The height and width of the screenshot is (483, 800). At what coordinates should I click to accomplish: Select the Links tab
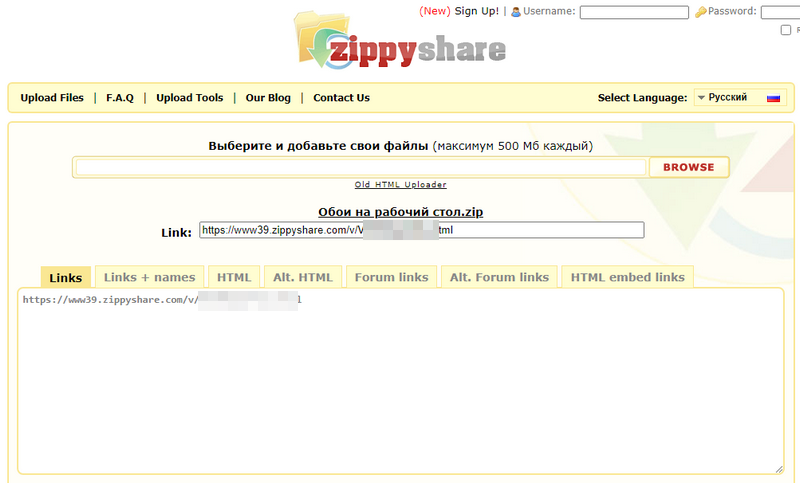click(x=66, y=277)
